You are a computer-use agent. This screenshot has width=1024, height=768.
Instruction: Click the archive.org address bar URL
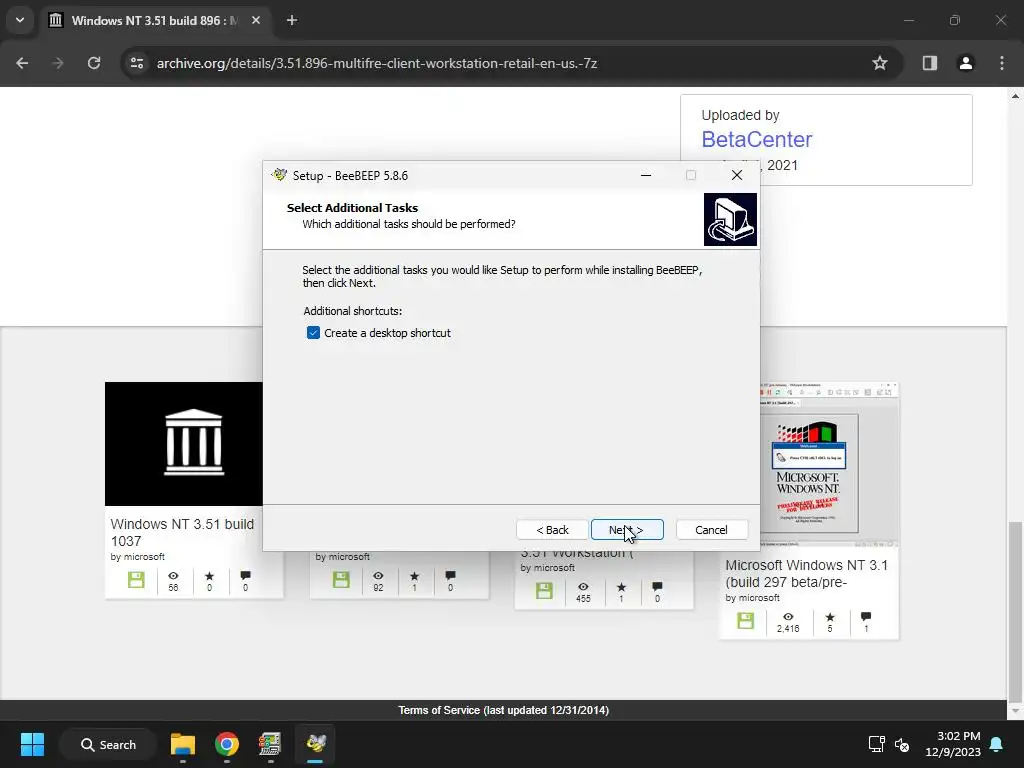click(377, 63)
